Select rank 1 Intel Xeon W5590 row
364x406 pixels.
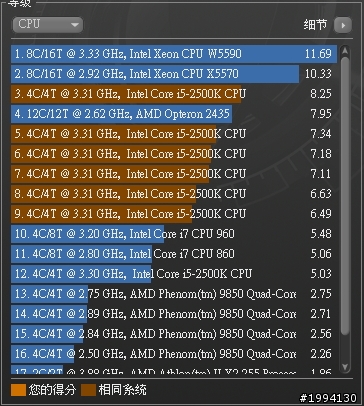174,54
